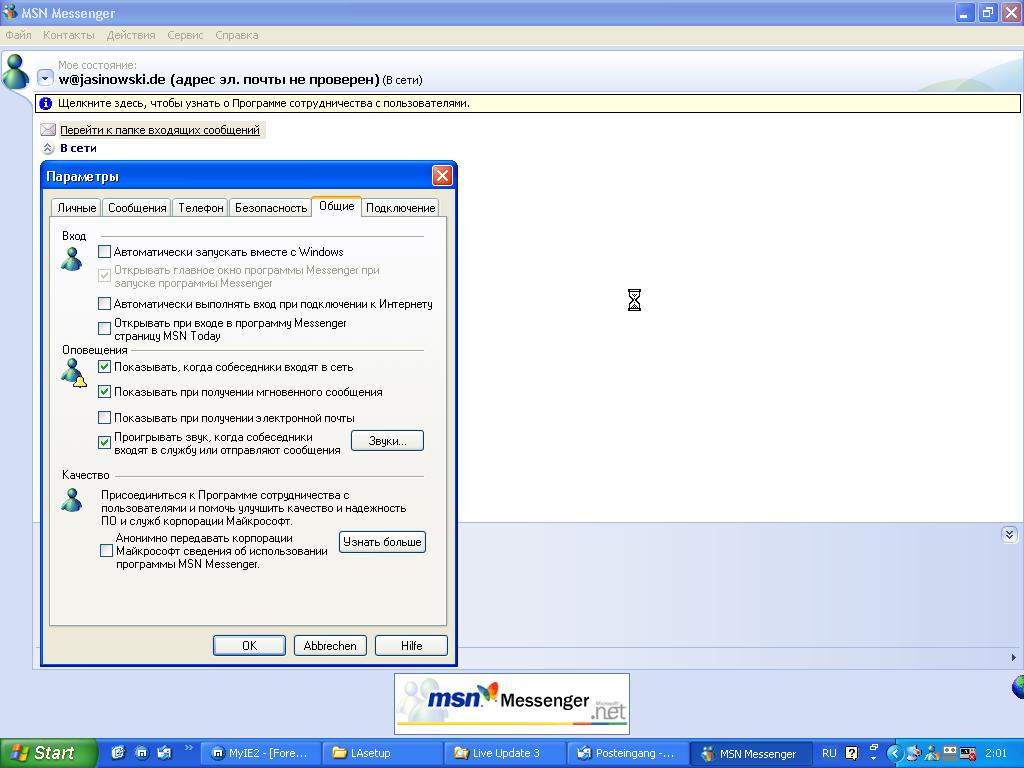This screenshot has width=1024, height=768.
Task: Open the Файл menu
Action: coord(18,35)
